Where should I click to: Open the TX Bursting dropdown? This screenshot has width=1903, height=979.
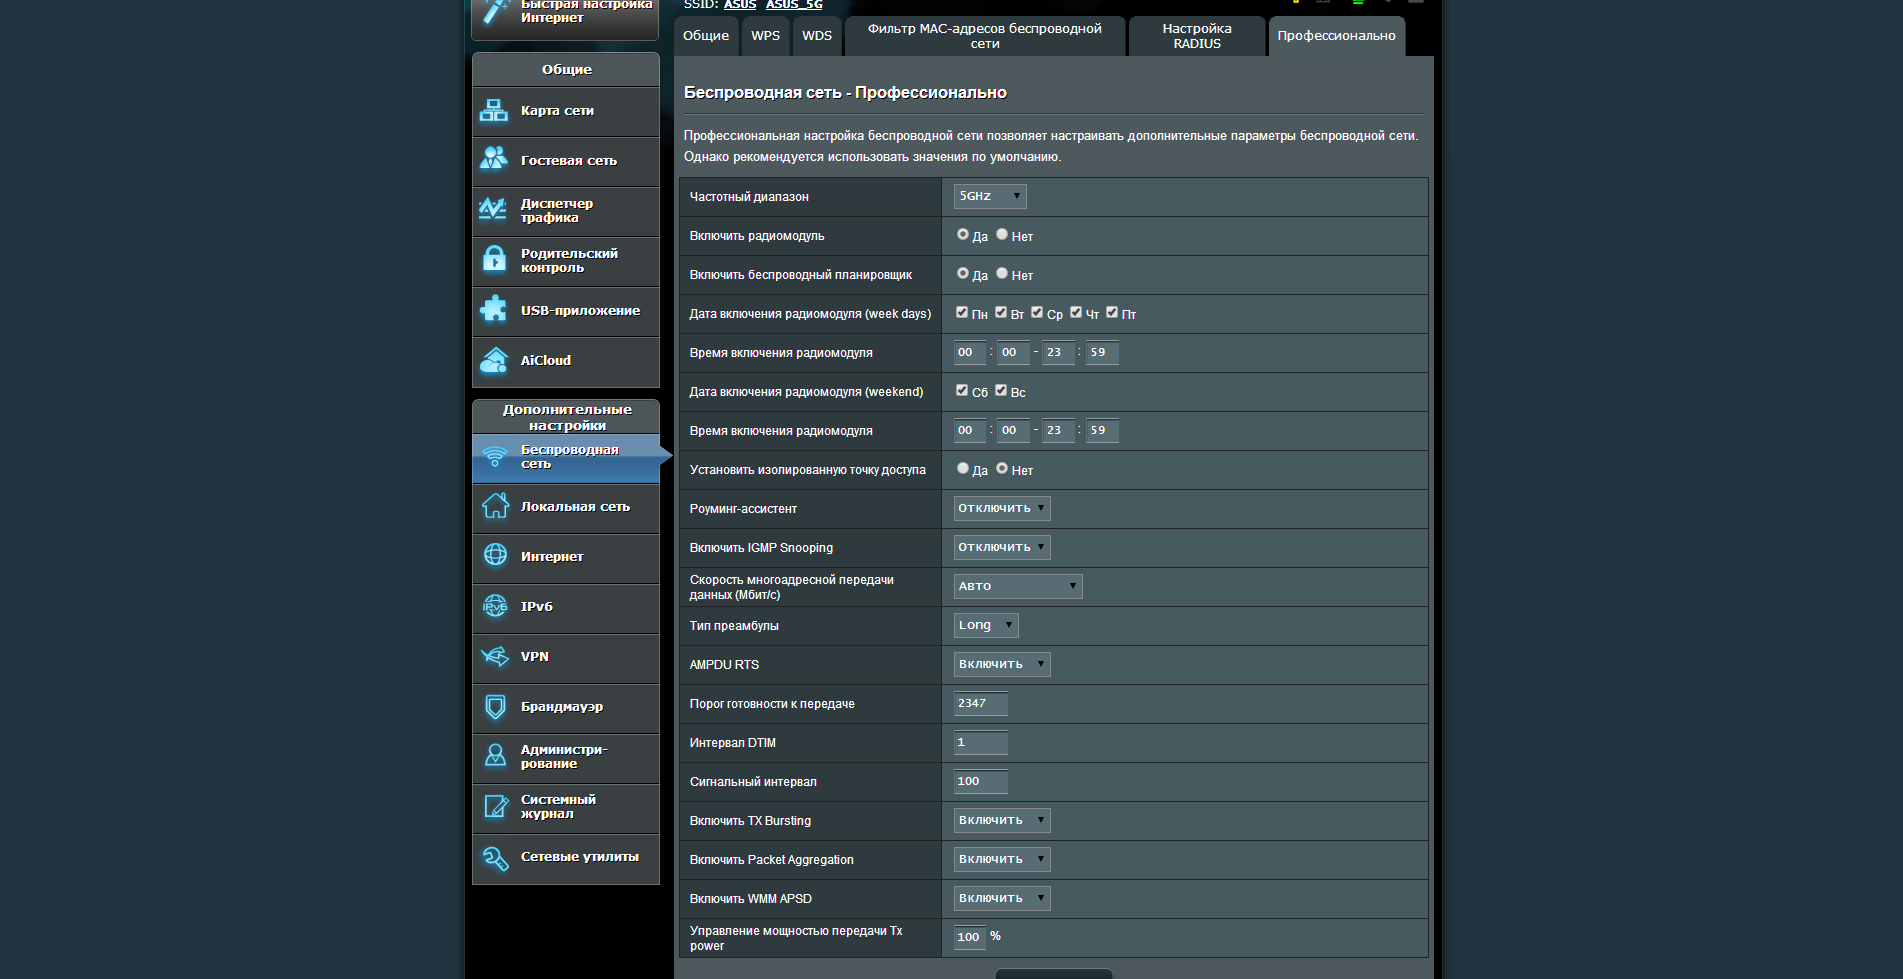point(1002,820)
